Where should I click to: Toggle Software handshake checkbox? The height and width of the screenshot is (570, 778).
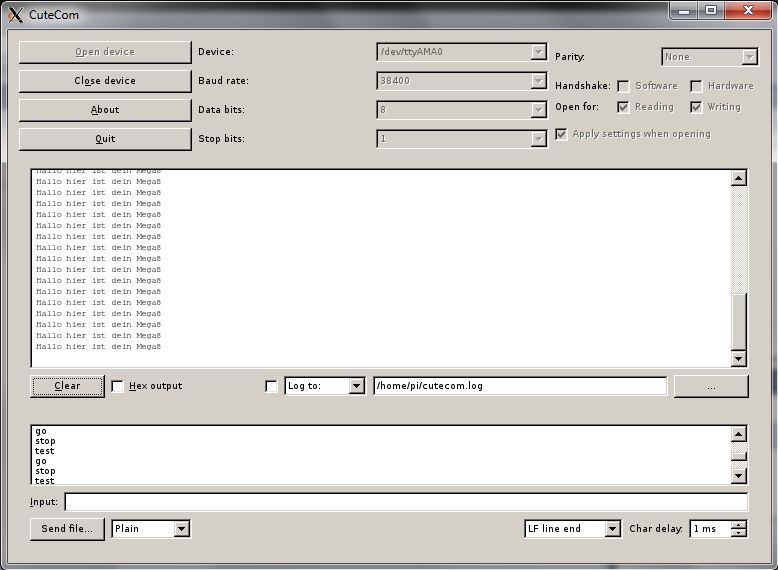pos(623,86)
